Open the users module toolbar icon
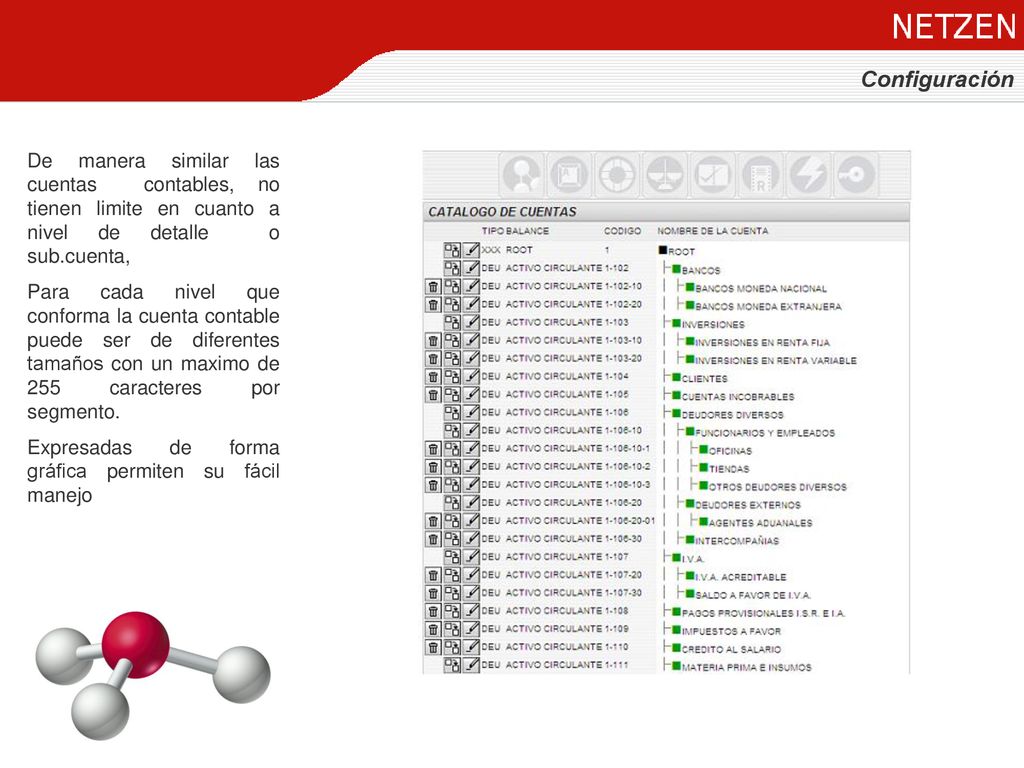Viewport: 1024px width, 768px height. pyautogui.click(x=521, y=174)
